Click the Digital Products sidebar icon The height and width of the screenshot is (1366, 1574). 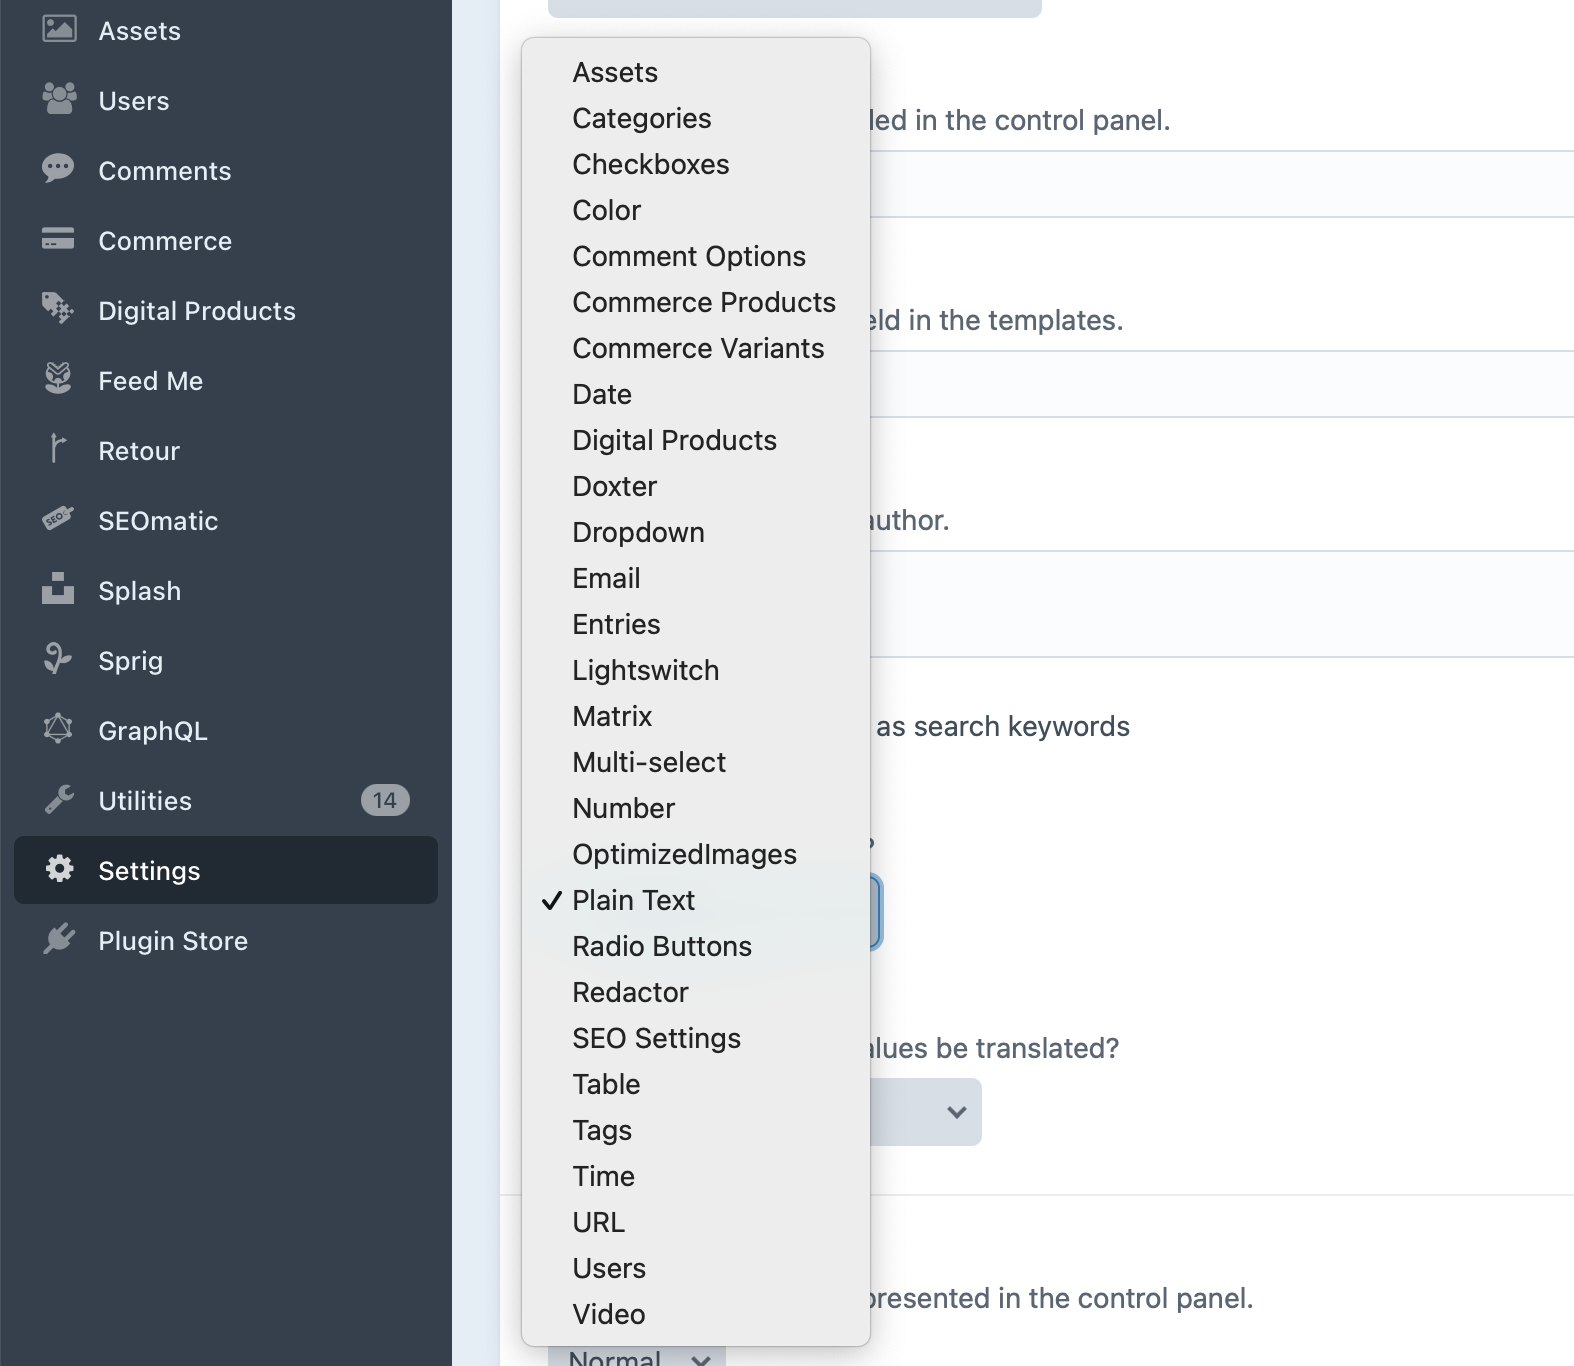click(59, 309)
